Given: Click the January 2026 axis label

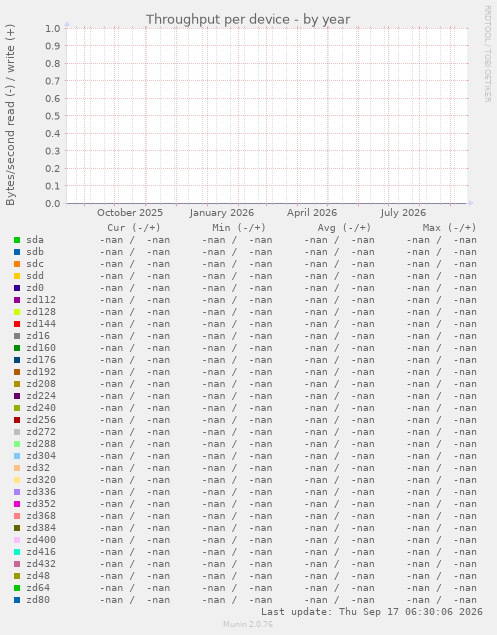Looking at the screenshot, I should click(222, 213).
